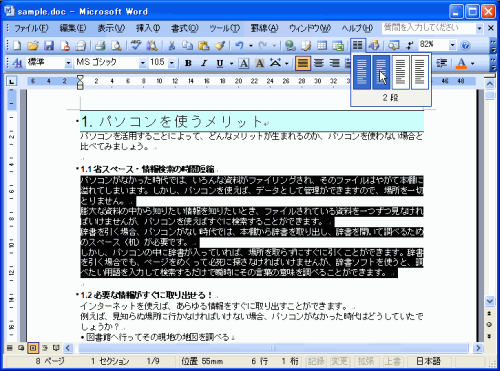This screenshot has width=500, height=371.
Task: Save the document with the floppy icon
Action: pos(49,45)
